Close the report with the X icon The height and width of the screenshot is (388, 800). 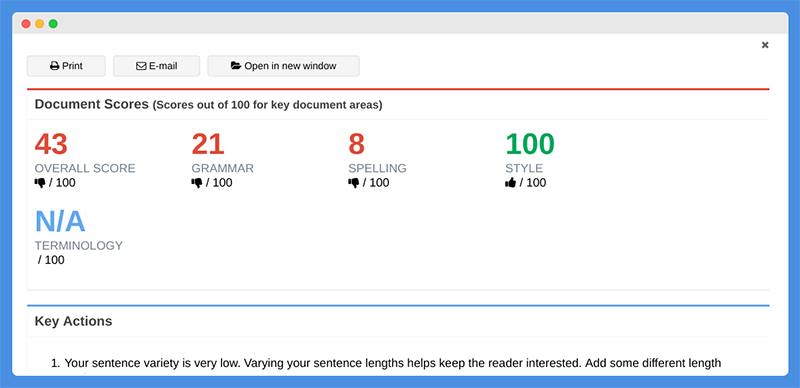tap(765, 45)
